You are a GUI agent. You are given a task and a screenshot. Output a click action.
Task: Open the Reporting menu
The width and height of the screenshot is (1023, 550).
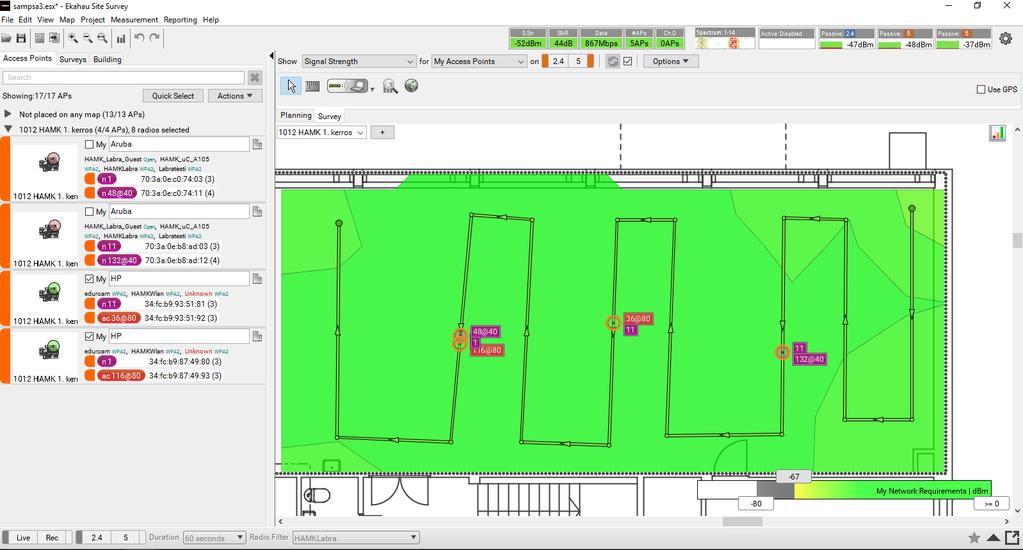click(180, 20)
